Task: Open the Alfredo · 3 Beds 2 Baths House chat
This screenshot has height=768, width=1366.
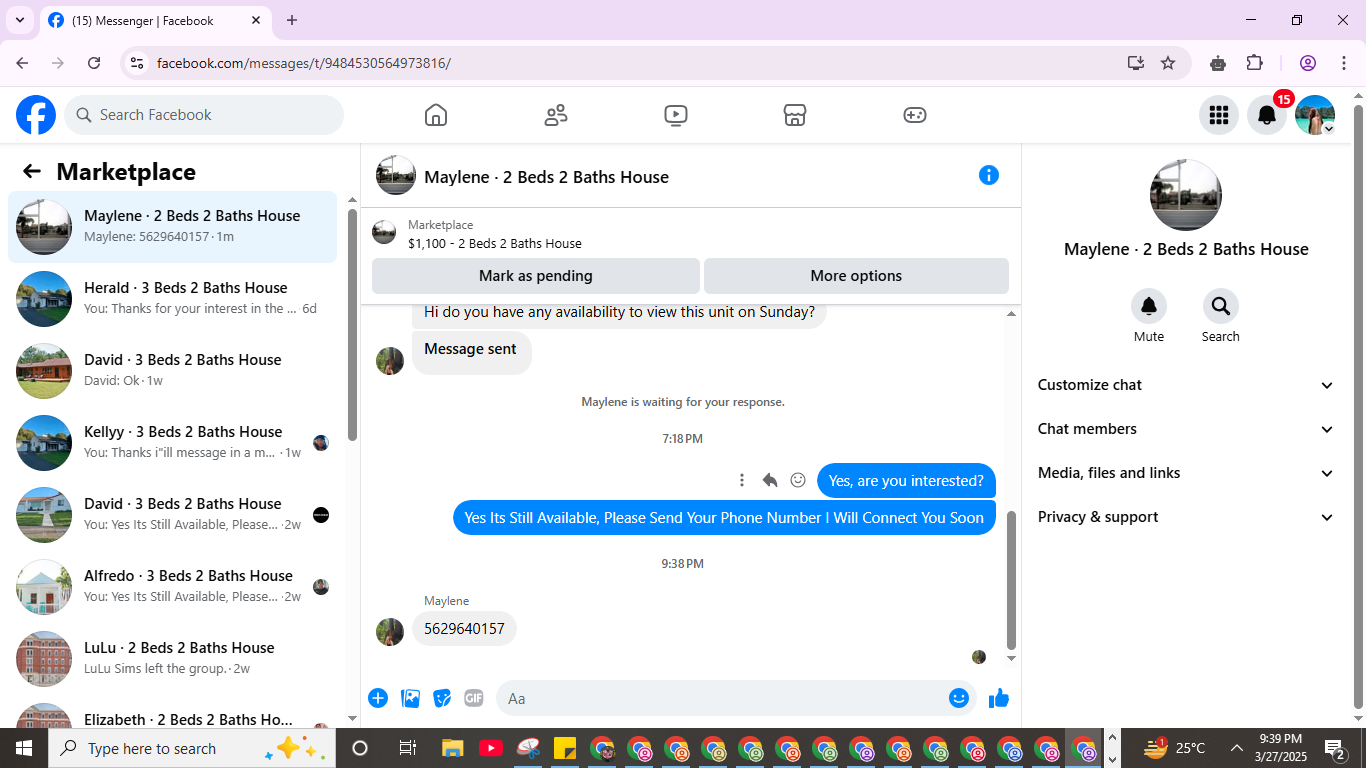Action: click(x=172, y=587)
